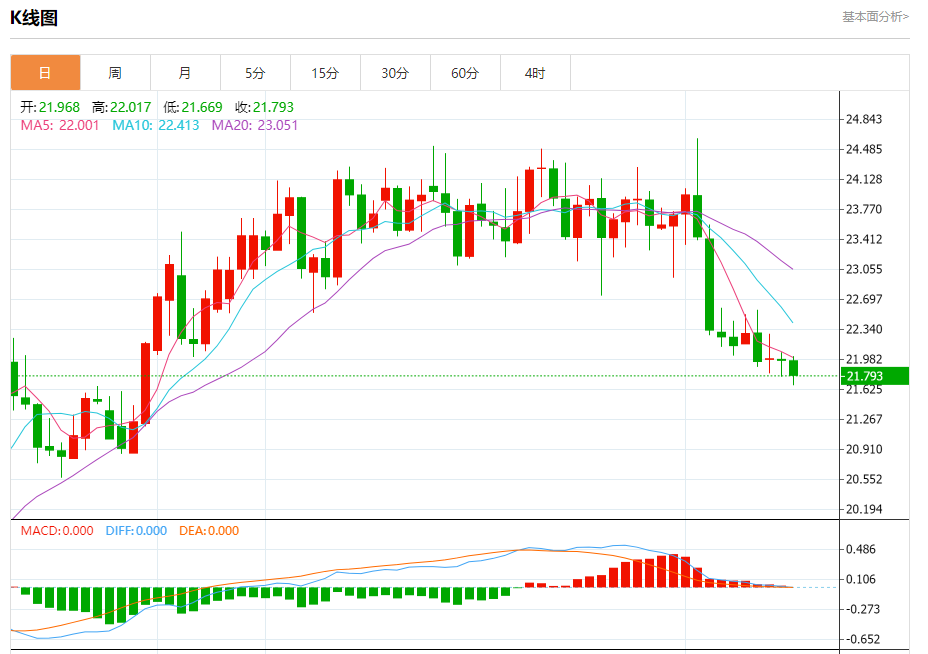
Task: Click the -0.652 MACD axis label
Action: [x=862, y=640]
